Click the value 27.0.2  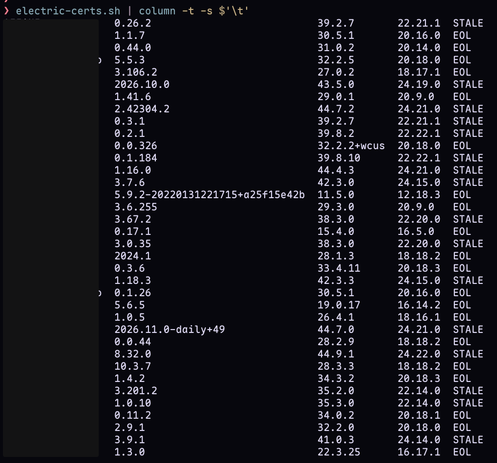[x=336, y=72]
